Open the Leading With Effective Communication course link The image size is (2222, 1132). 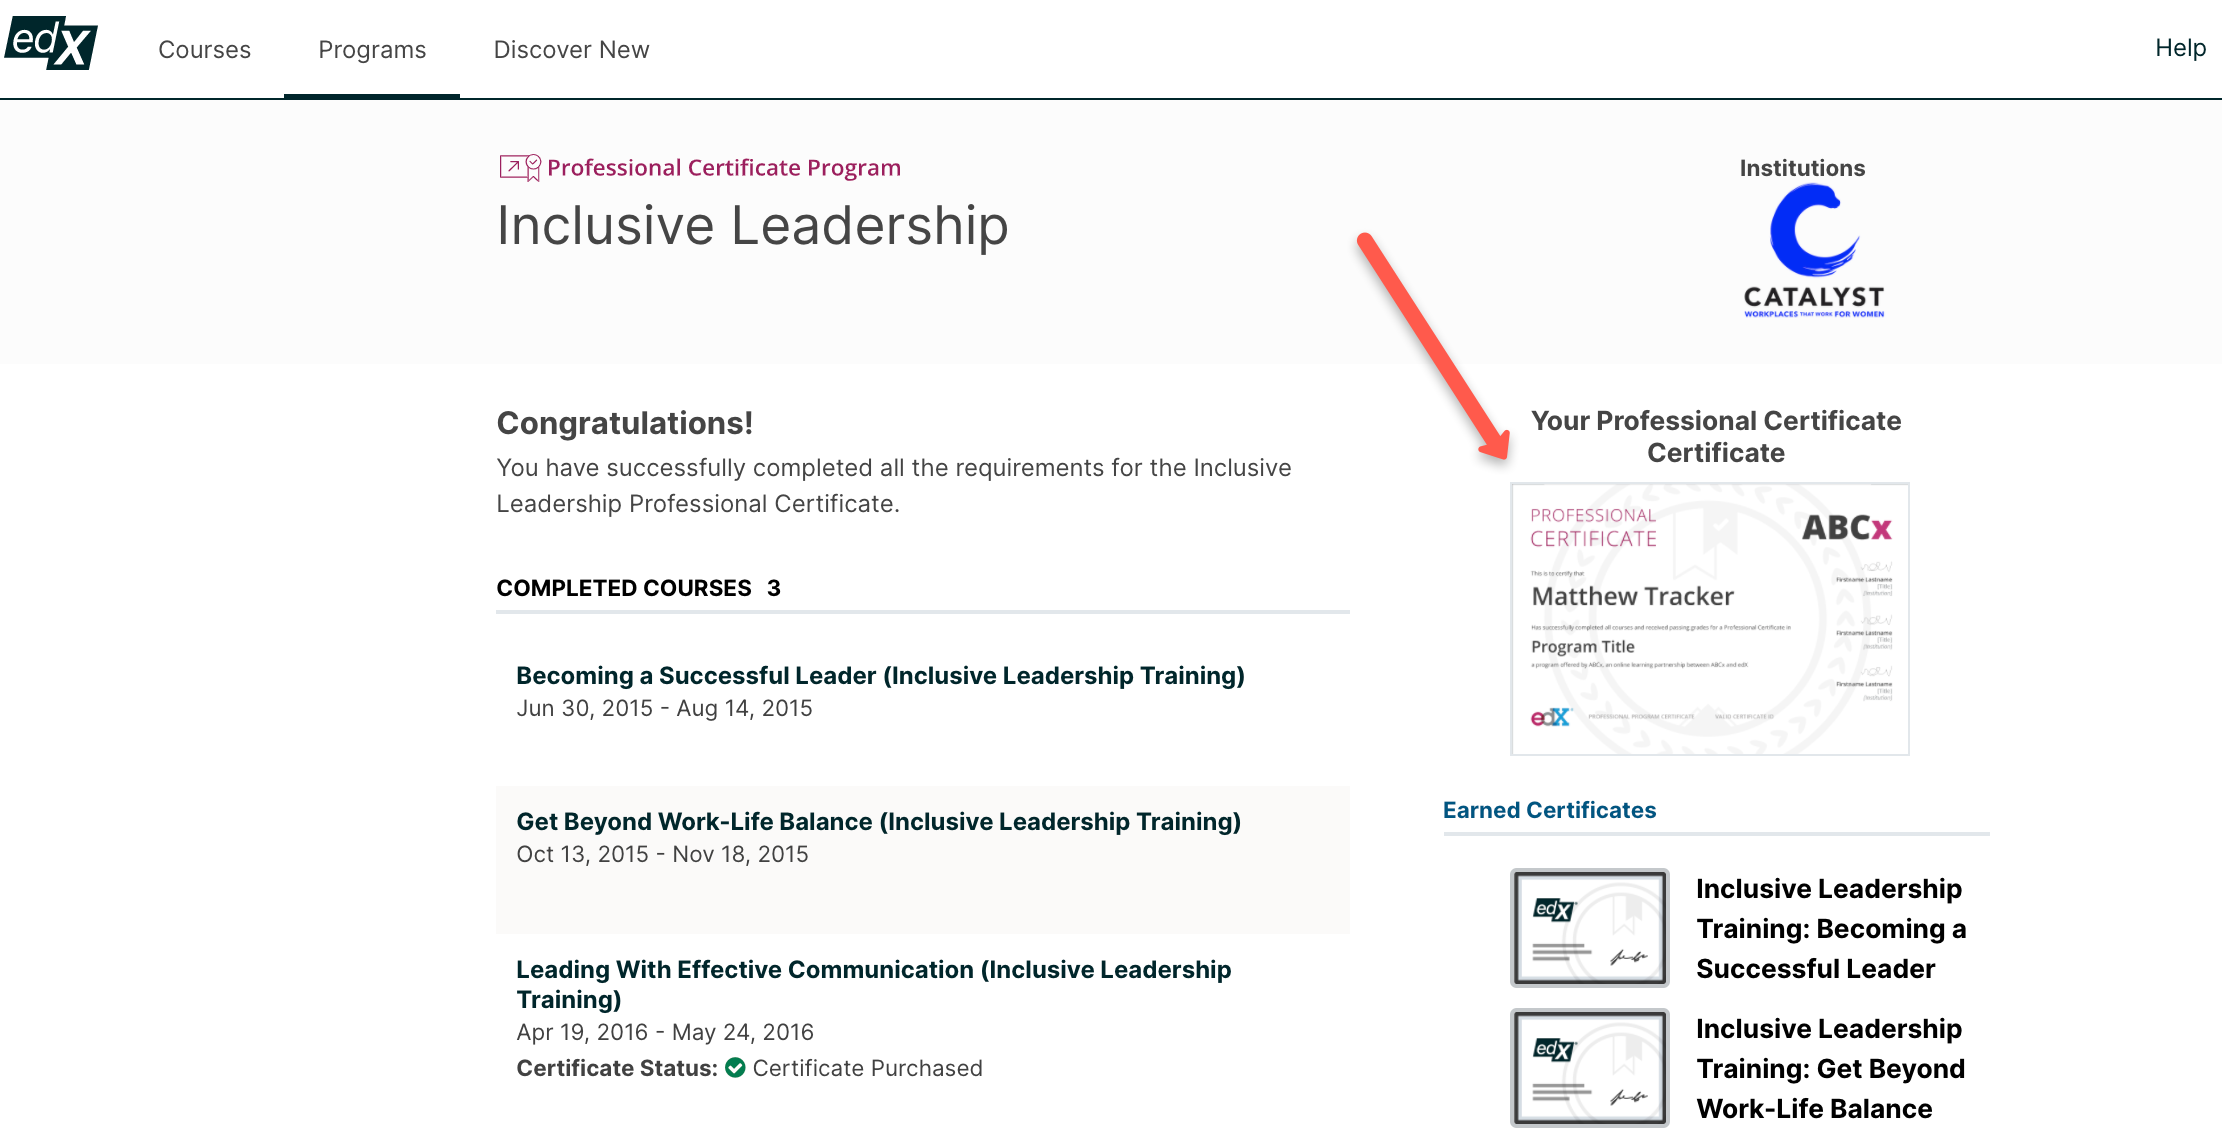873,983
